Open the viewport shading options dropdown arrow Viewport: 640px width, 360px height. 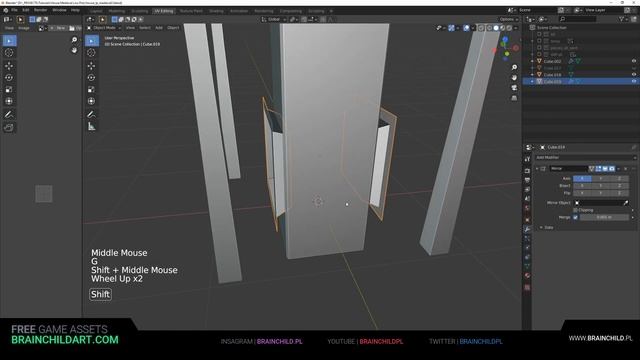pos(516,28)
